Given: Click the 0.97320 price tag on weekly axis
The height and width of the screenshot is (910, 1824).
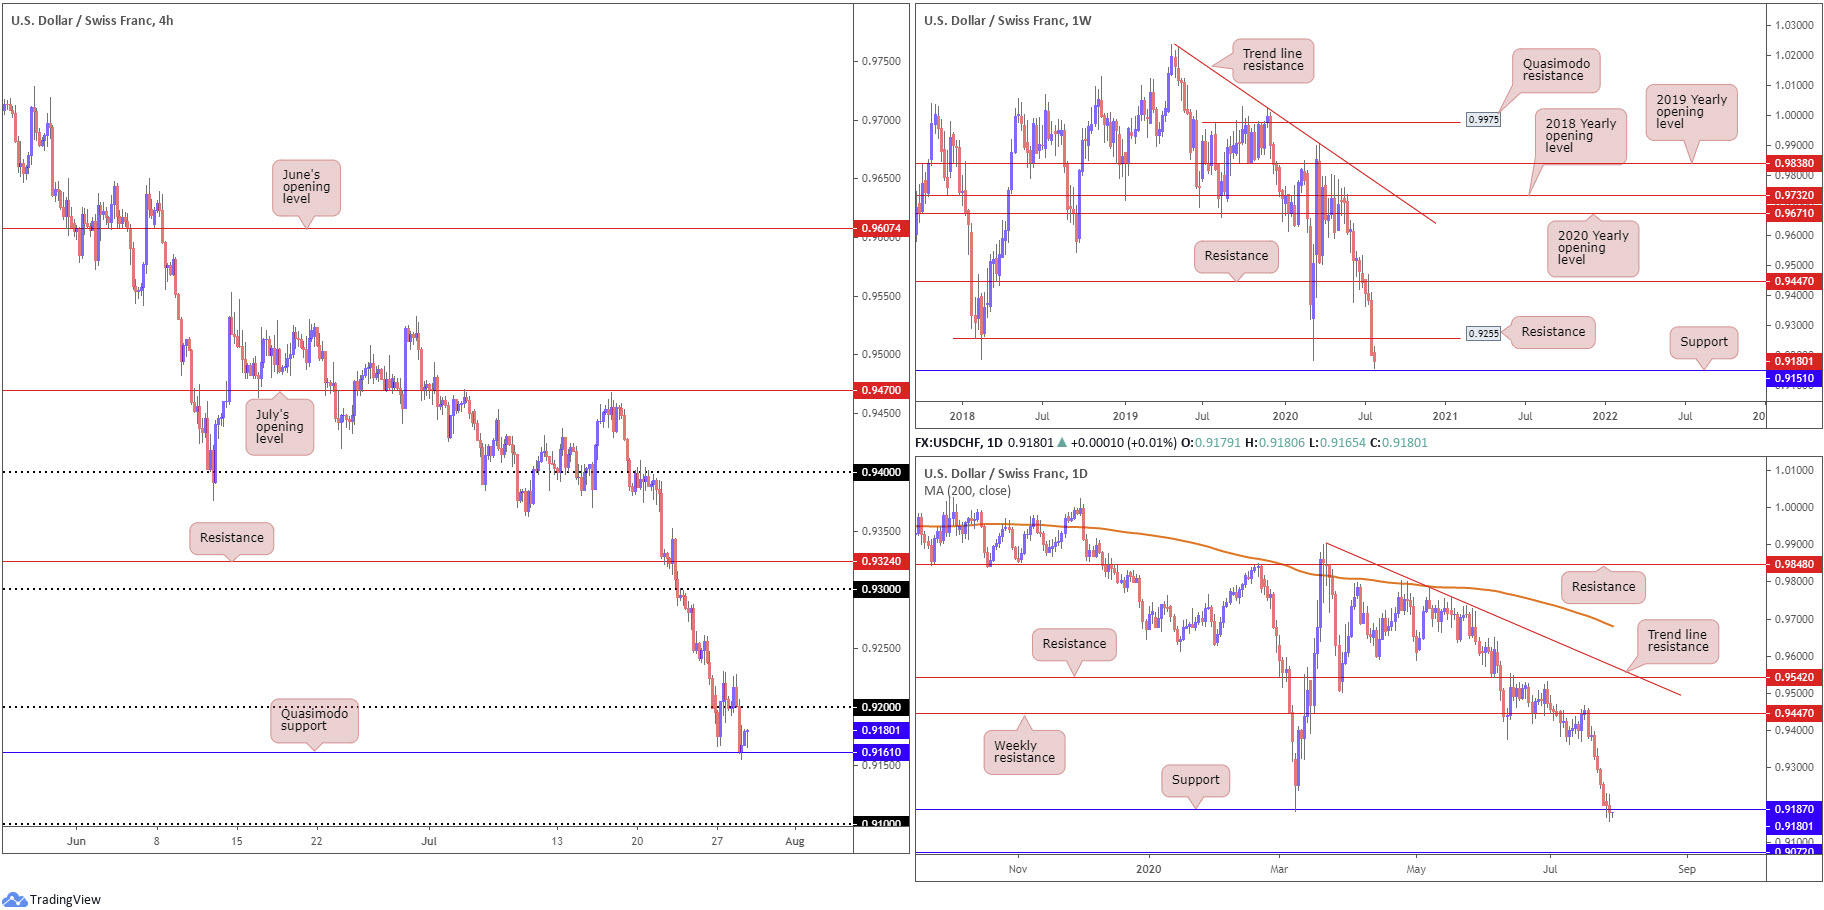Looking at the screenshot, I should click(1794, 196).
